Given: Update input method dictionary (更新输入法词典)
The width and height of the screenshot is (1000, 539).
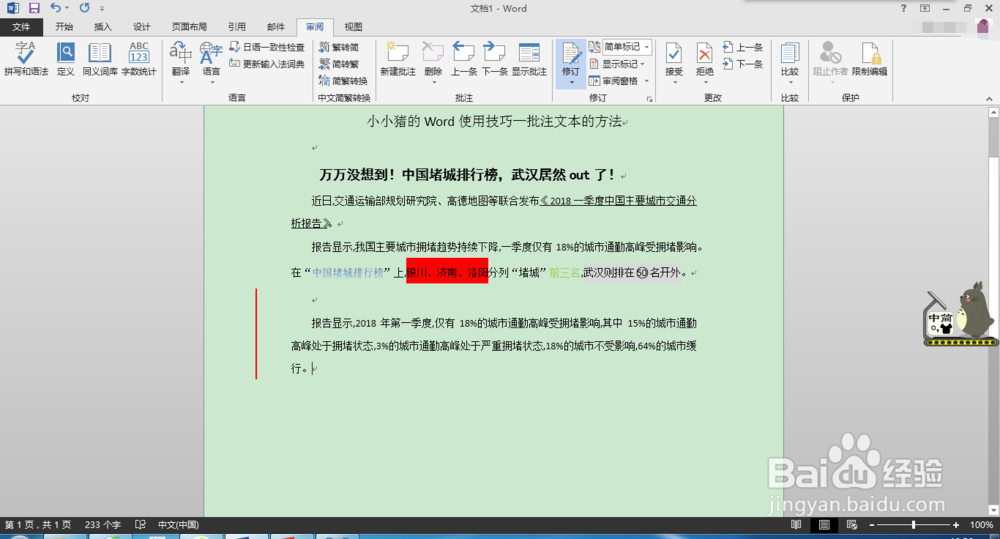Looking at the screenshot, I should [x=267, y=64].
